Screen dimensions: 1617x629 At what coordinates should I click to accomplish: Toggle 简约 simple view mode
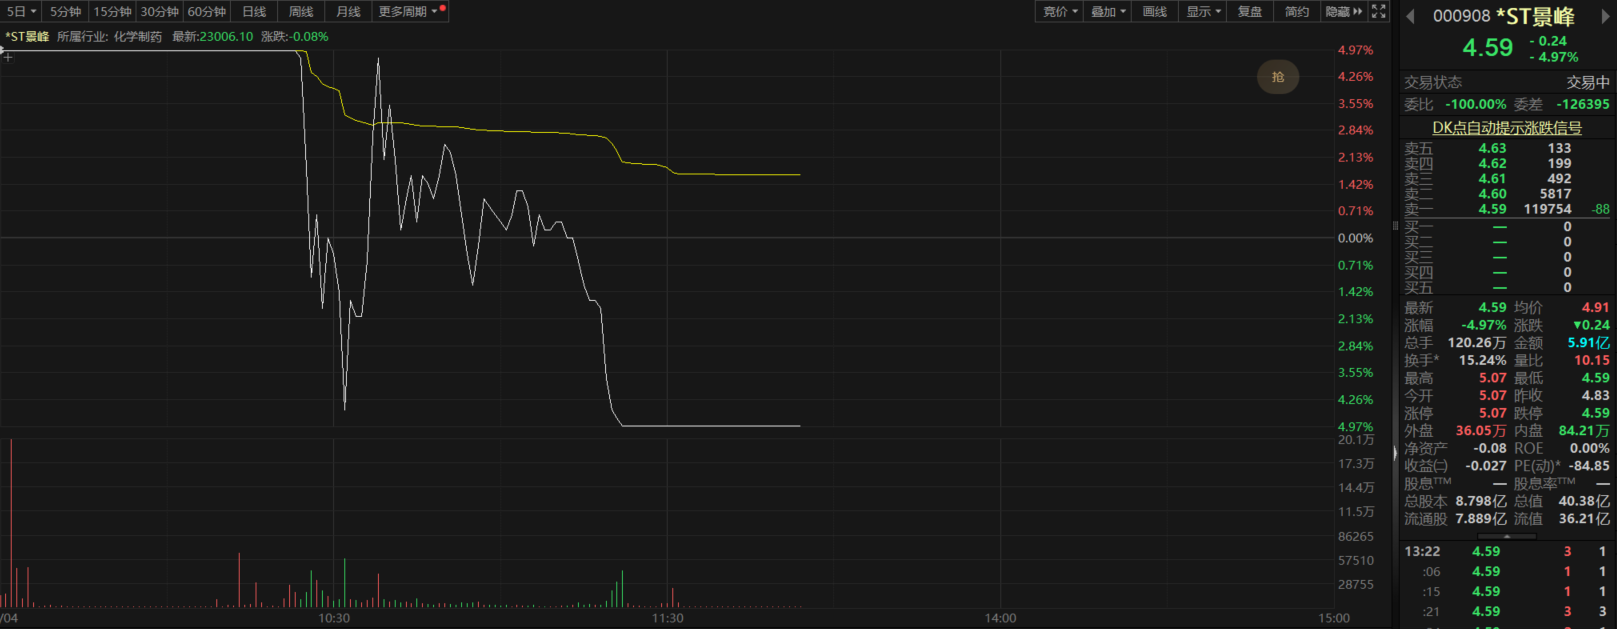pyautogui.click(x=1296, y=11)
